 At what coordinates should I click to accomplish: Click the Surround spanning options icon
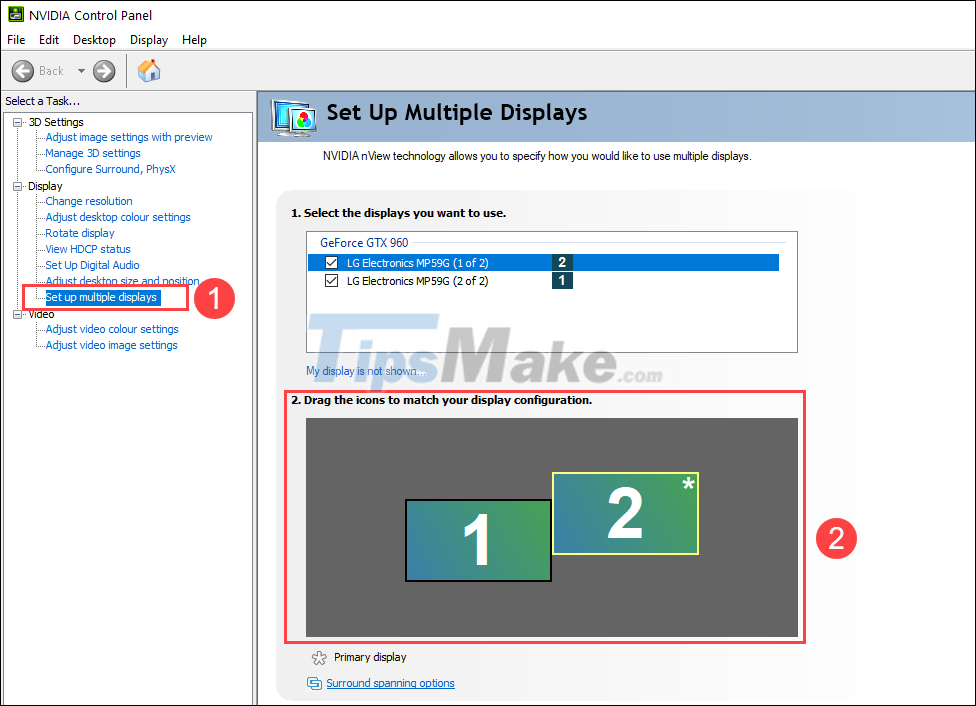313,683
